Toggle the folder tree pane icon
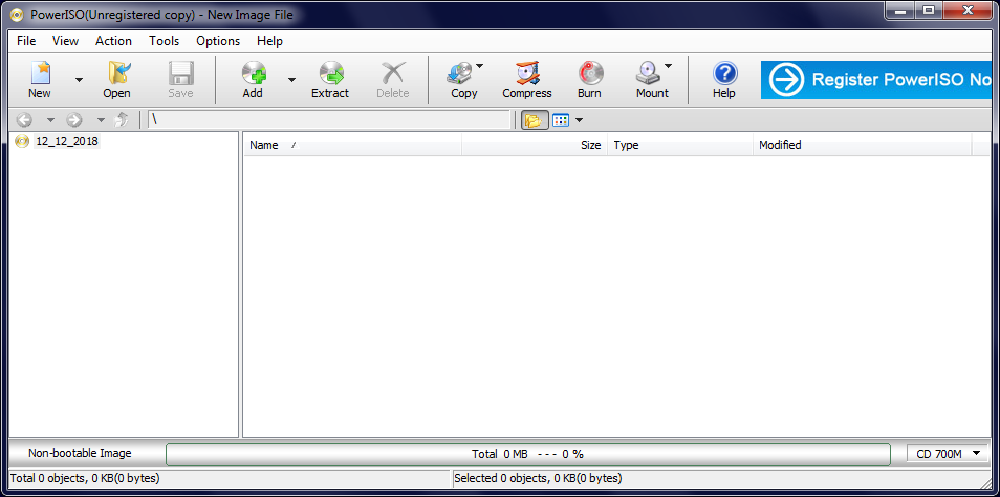 (x=534, y=120)
